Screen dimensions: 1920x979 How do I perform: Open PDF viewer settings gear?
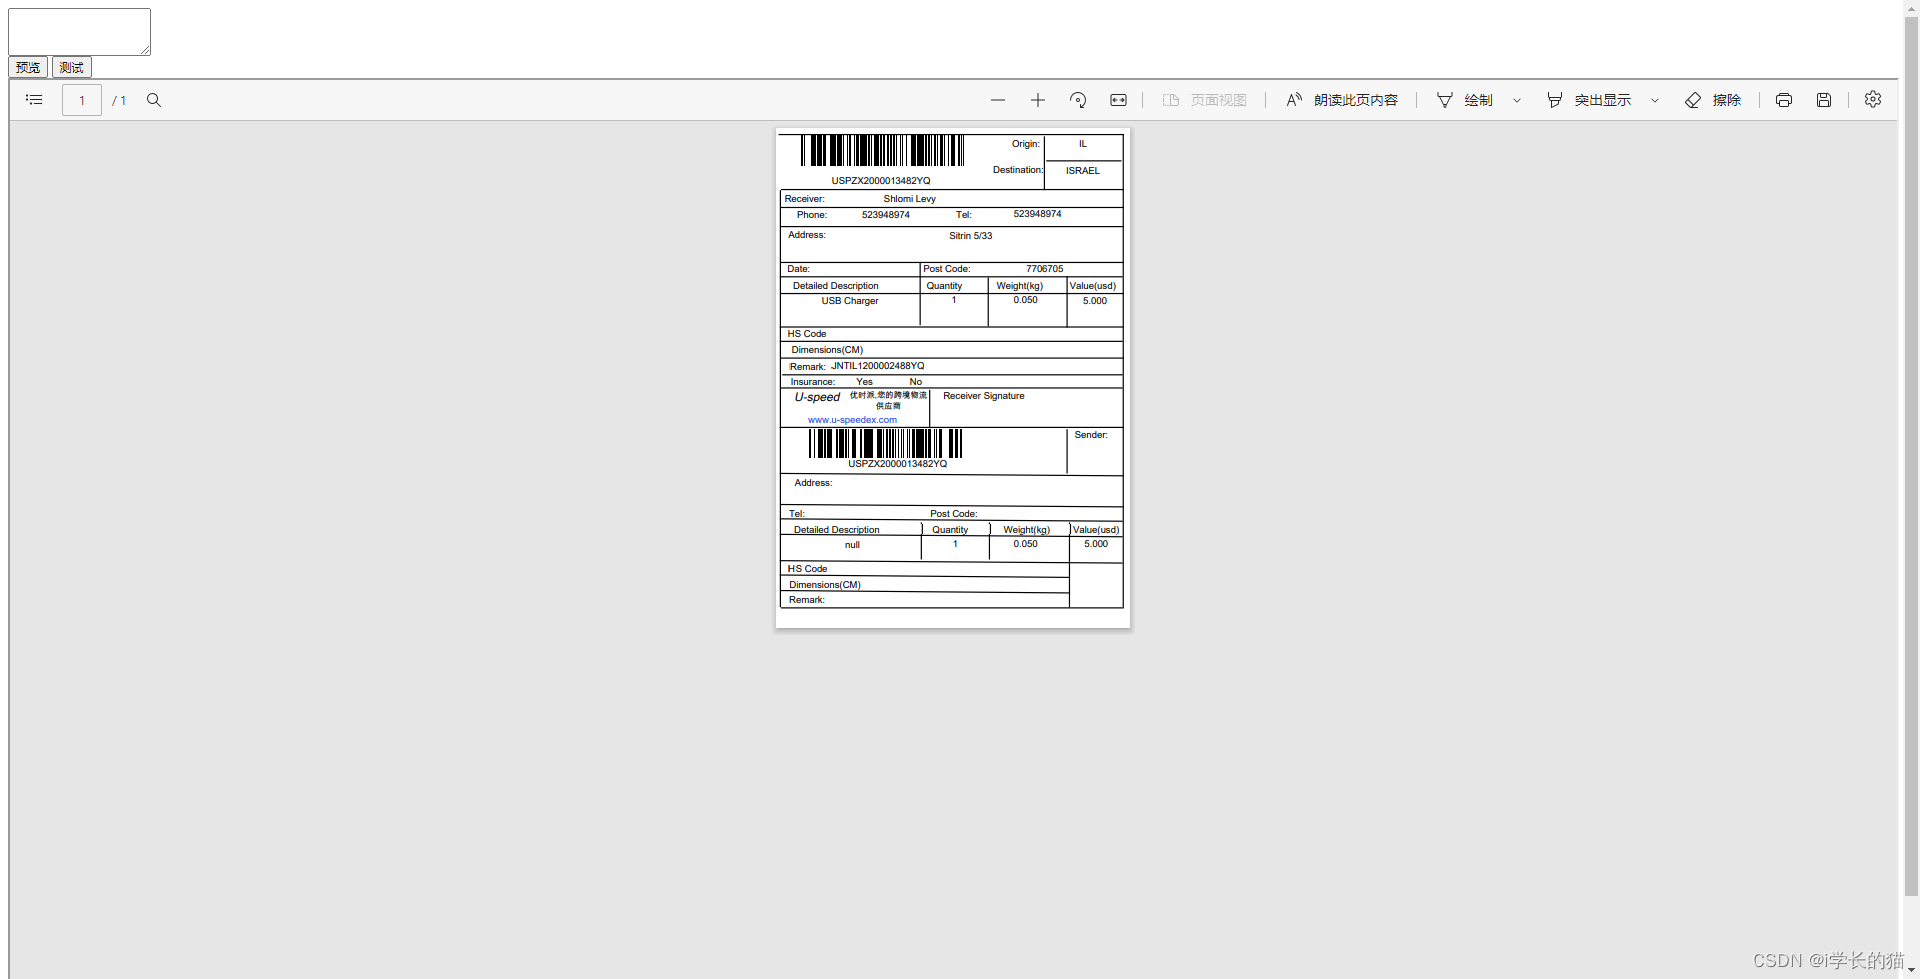click(1873, 99)
